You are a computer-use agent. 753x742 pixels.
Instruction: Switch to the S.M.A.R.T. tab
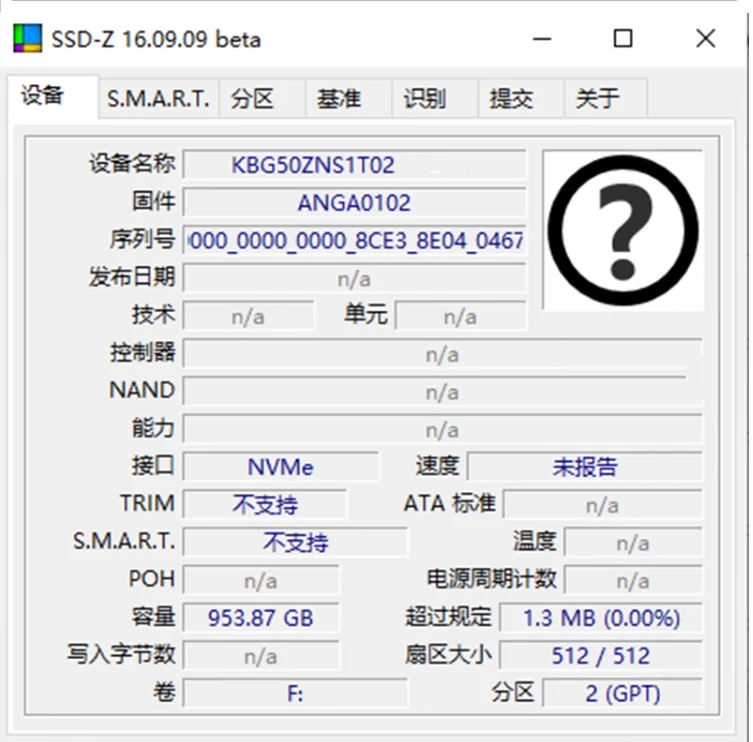pyautogui.click(x=158, y=99)
